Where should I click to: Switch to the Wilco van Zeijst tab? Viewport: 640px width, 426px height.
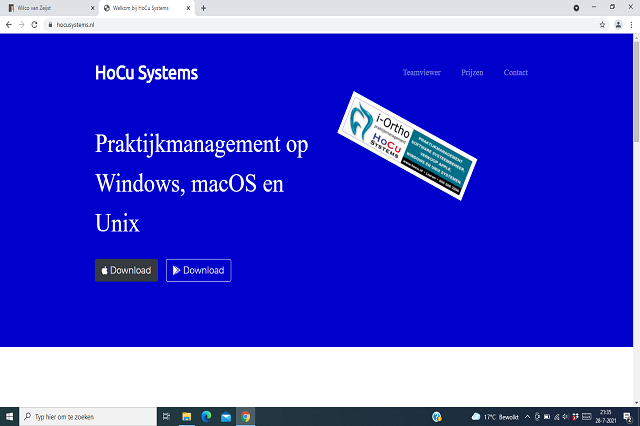click(51, 8)
